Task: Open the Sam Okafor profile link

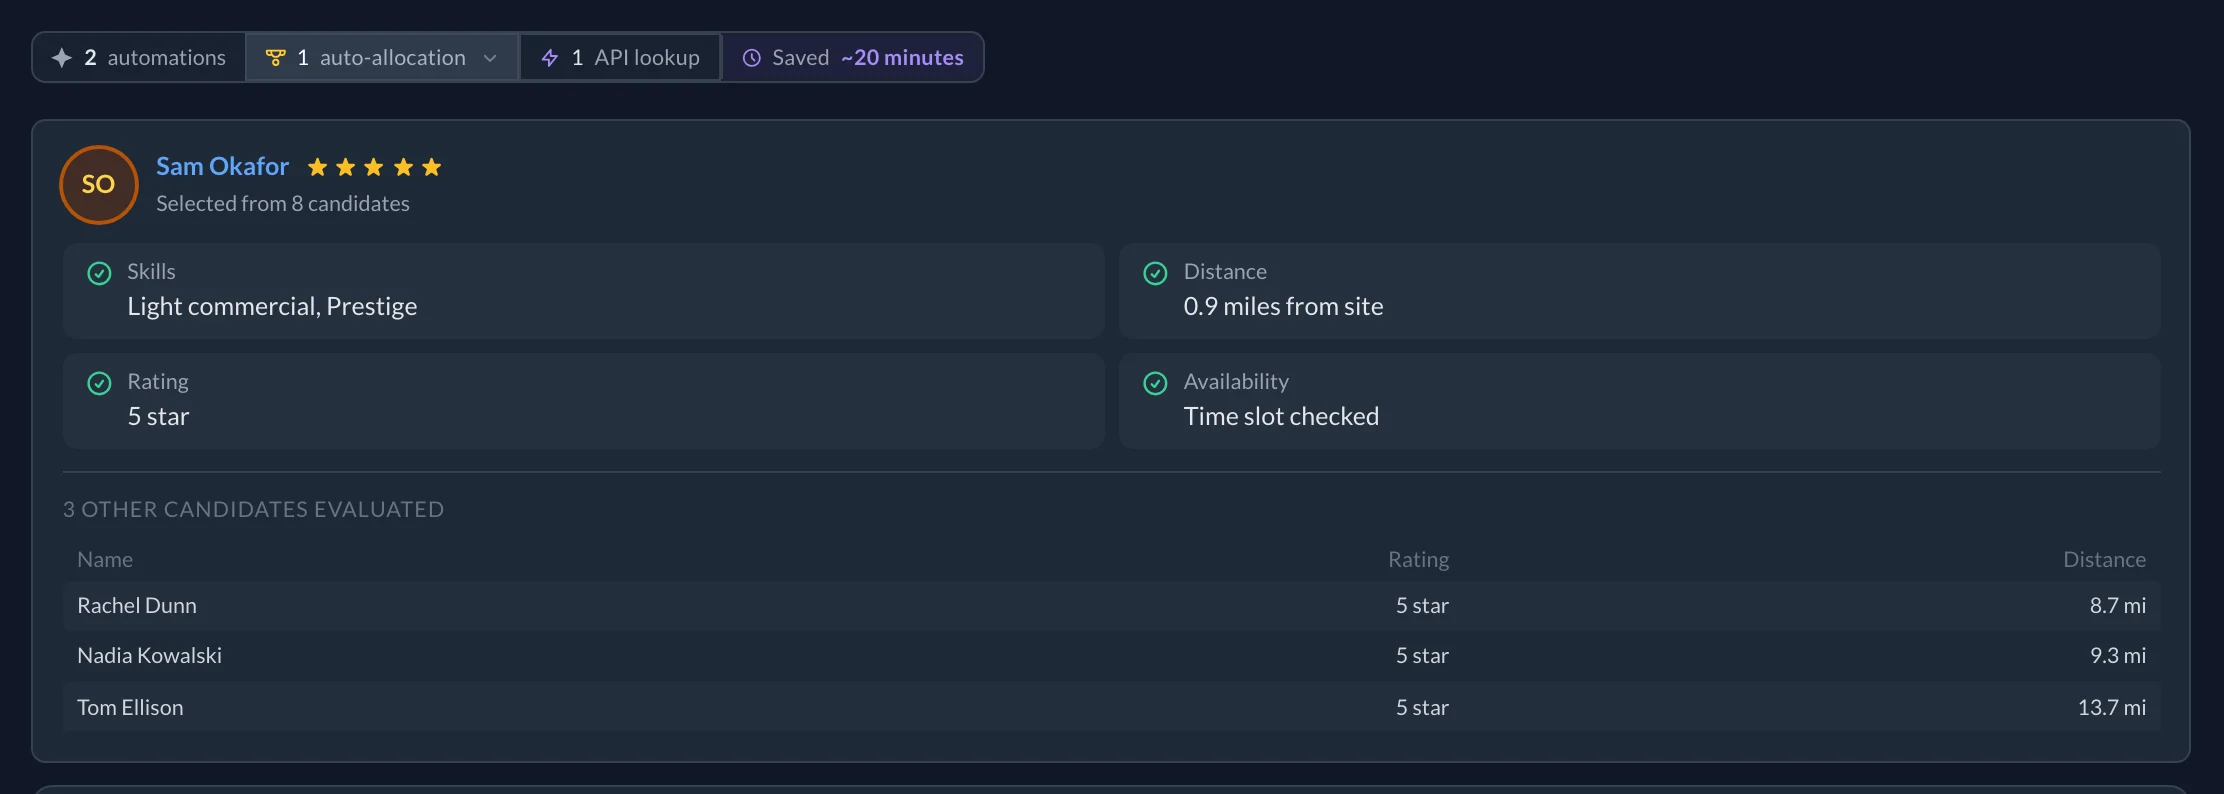Action: click(x=222, y=167)
